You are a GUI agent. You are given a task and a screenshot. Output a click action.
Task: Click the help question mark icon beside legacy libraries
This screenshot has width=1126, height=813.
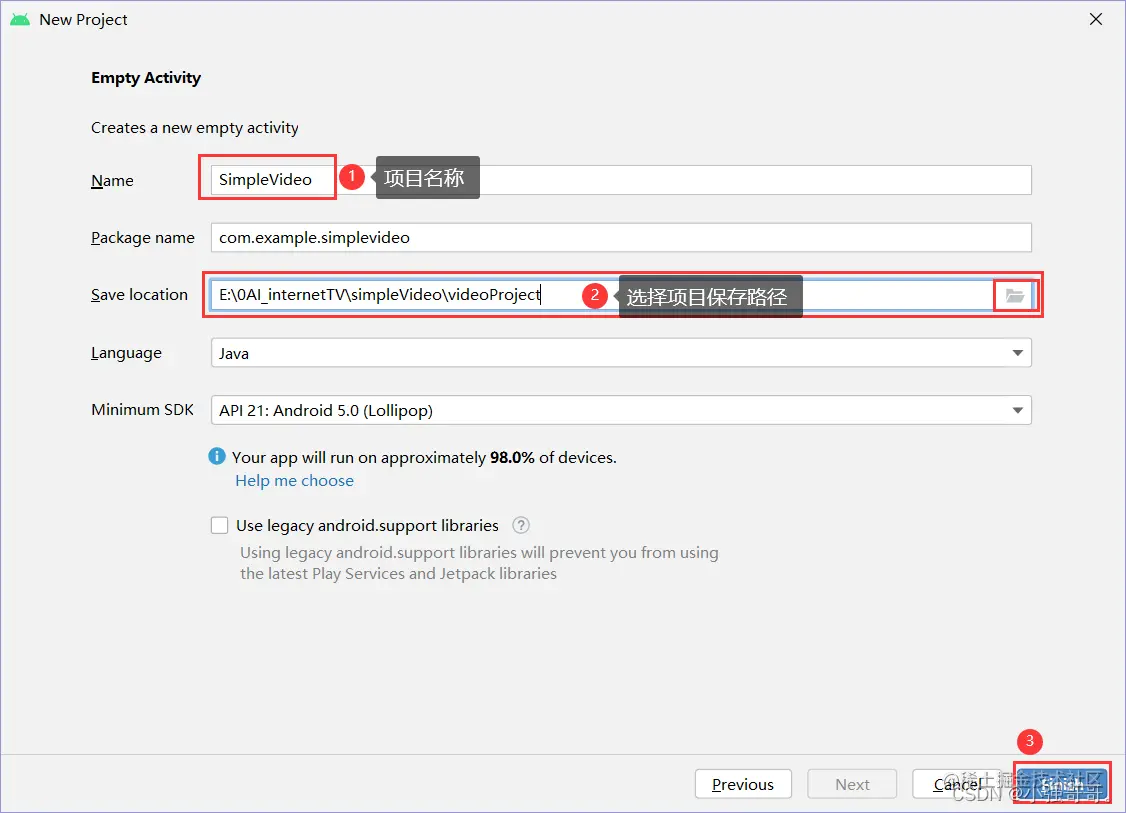521,525
